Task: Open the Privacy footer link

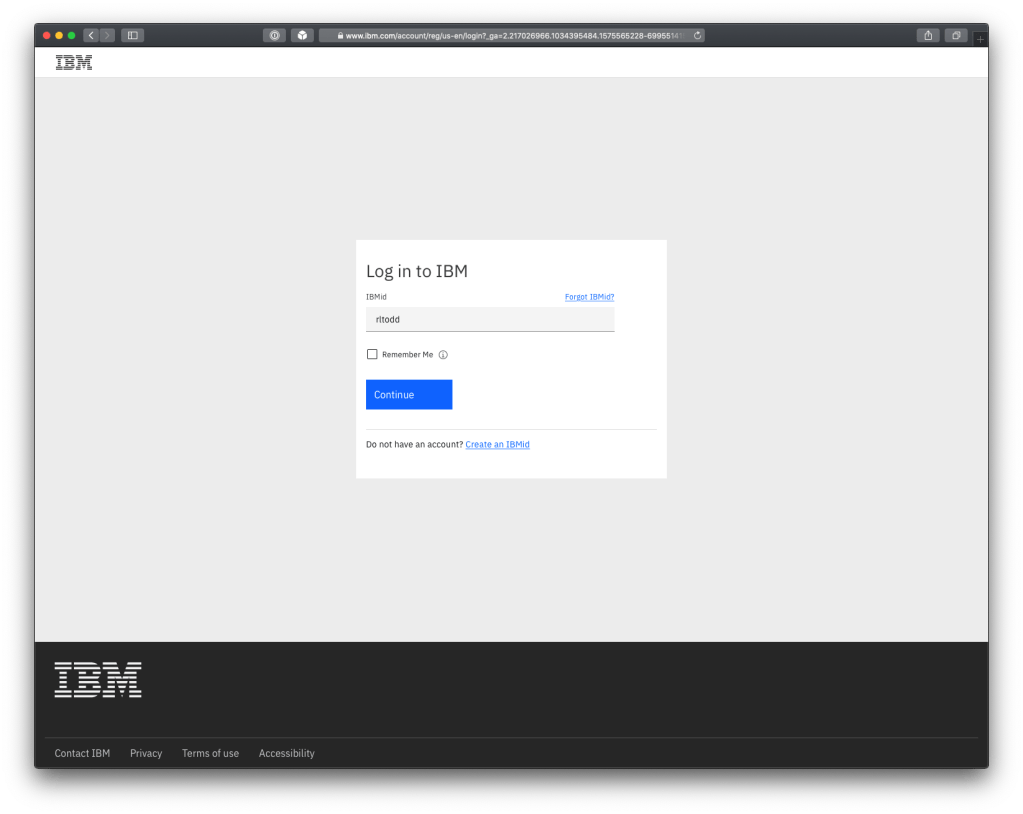Action: click(x=146, y=753)
